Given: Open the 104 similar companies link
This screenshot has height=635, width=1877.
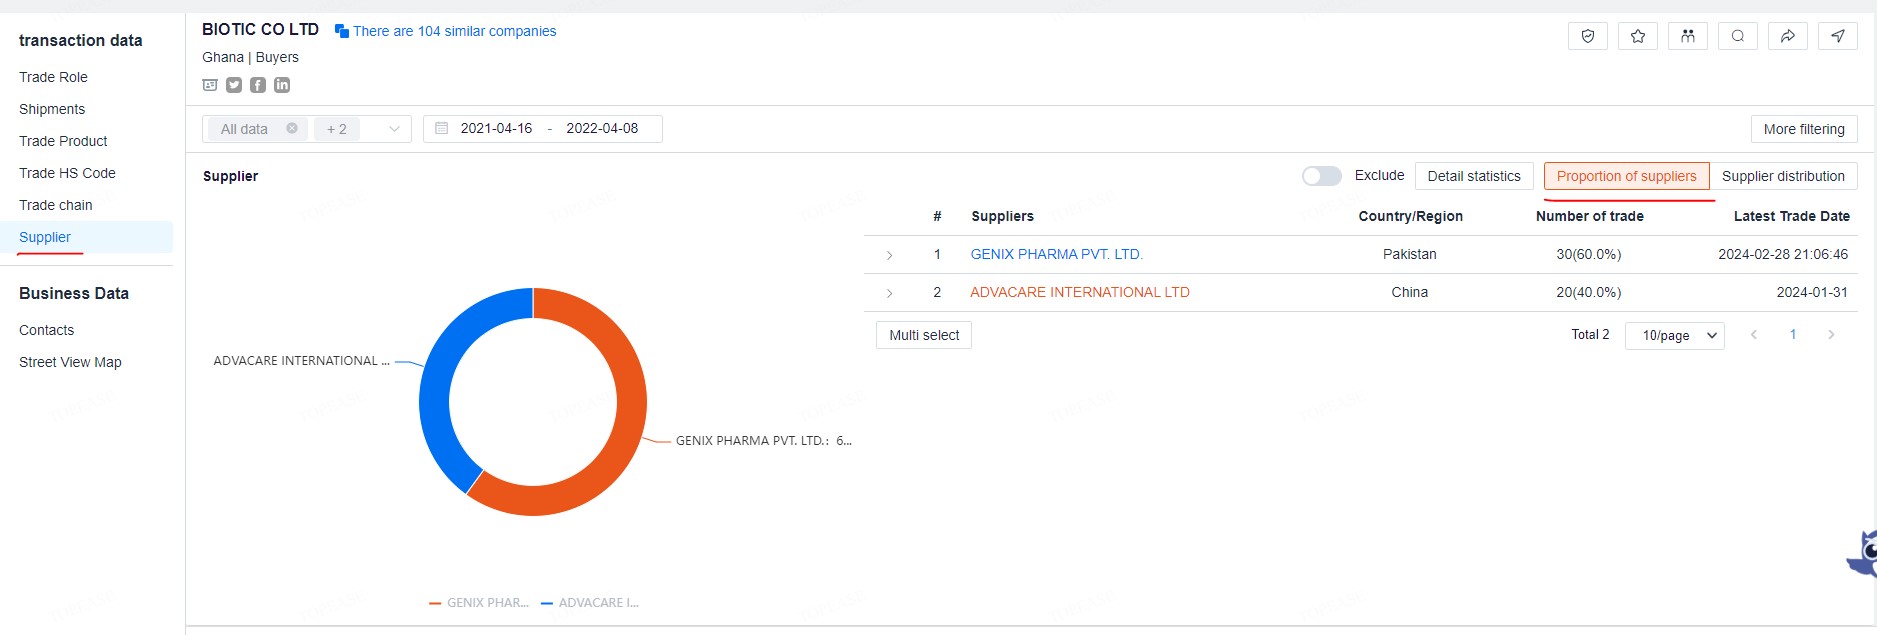Looking at the screenshot, I should click(x=455, y=31).
